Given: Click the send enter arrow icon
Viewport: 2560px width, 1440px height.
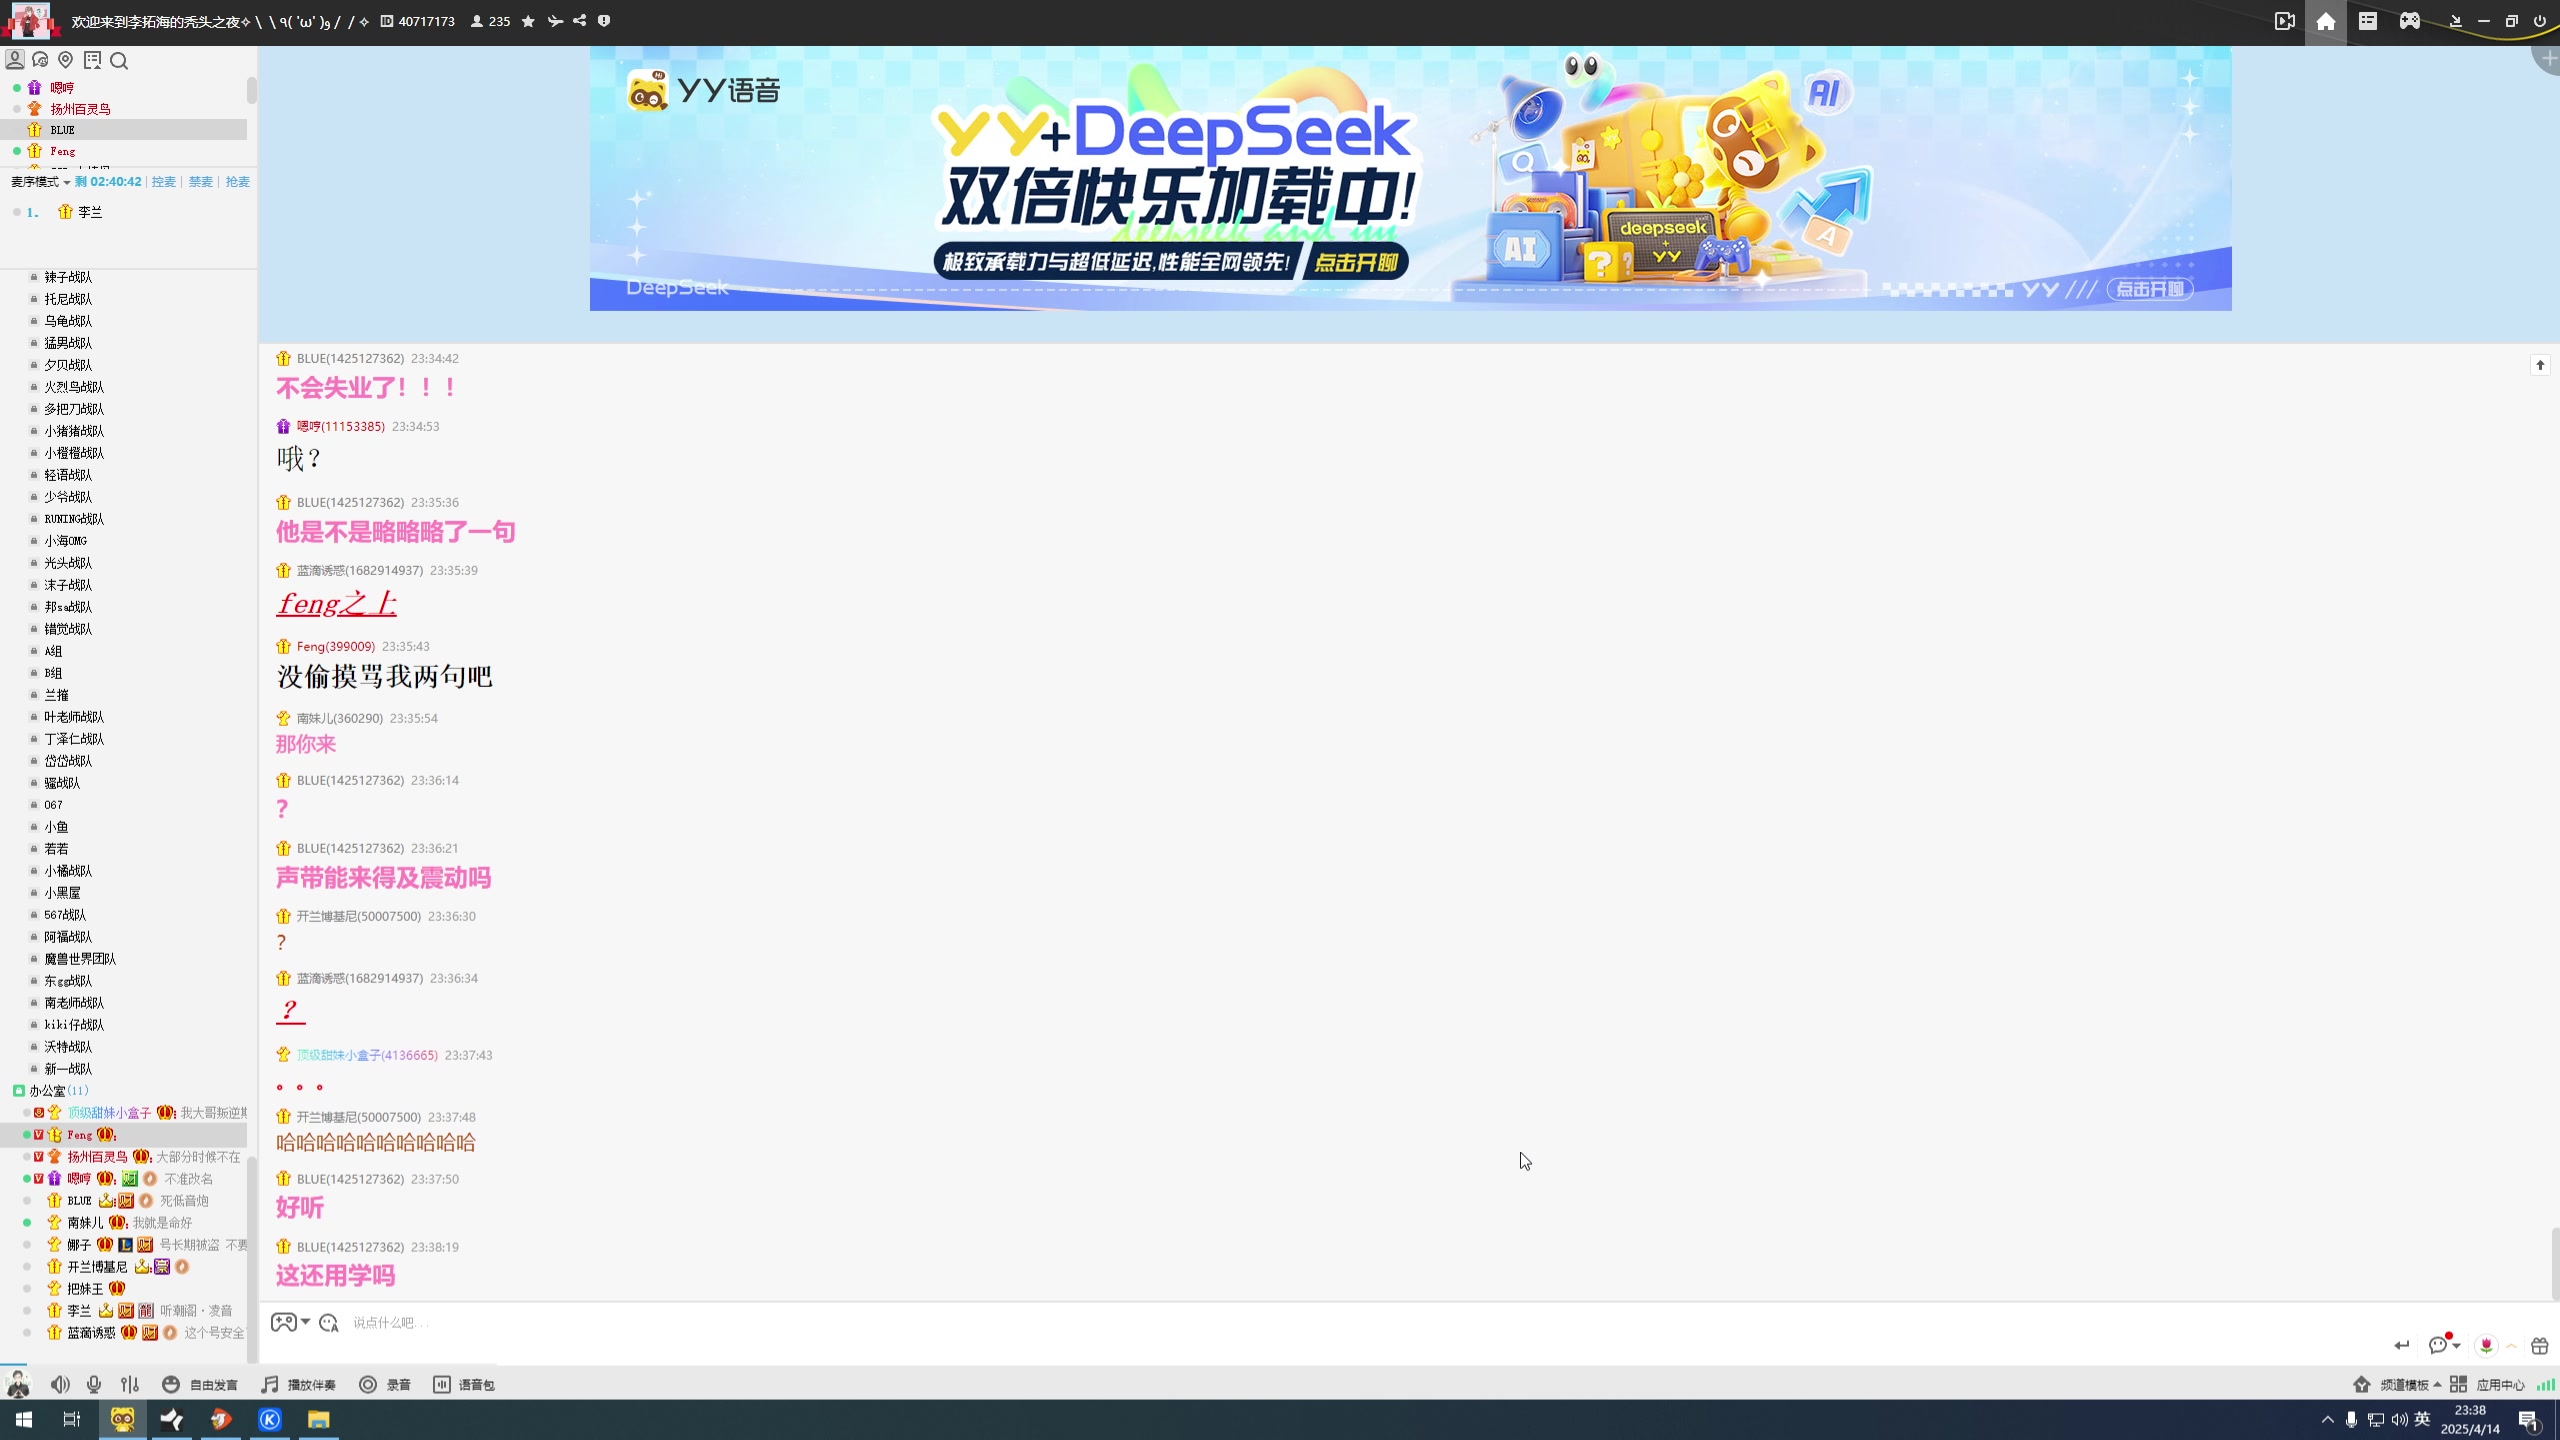Looking at the screenshot, I should tap(2402, 1345).
